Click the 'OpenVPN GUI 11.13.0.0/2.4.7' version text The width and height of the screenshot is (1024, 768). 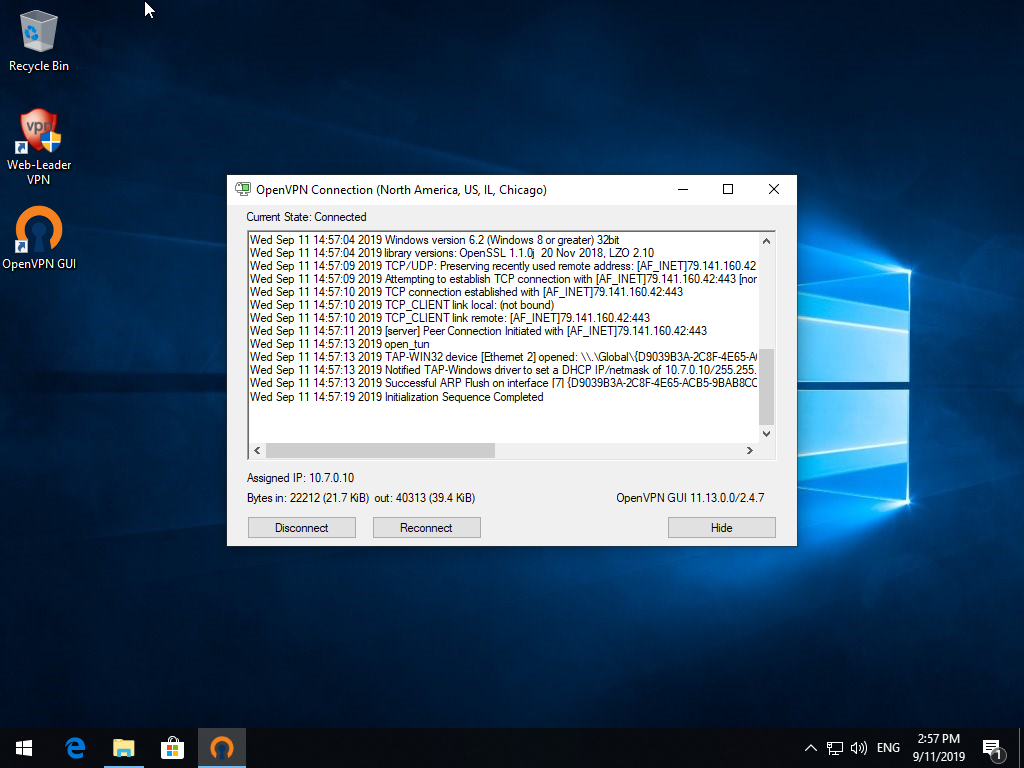tap(690, 498)
